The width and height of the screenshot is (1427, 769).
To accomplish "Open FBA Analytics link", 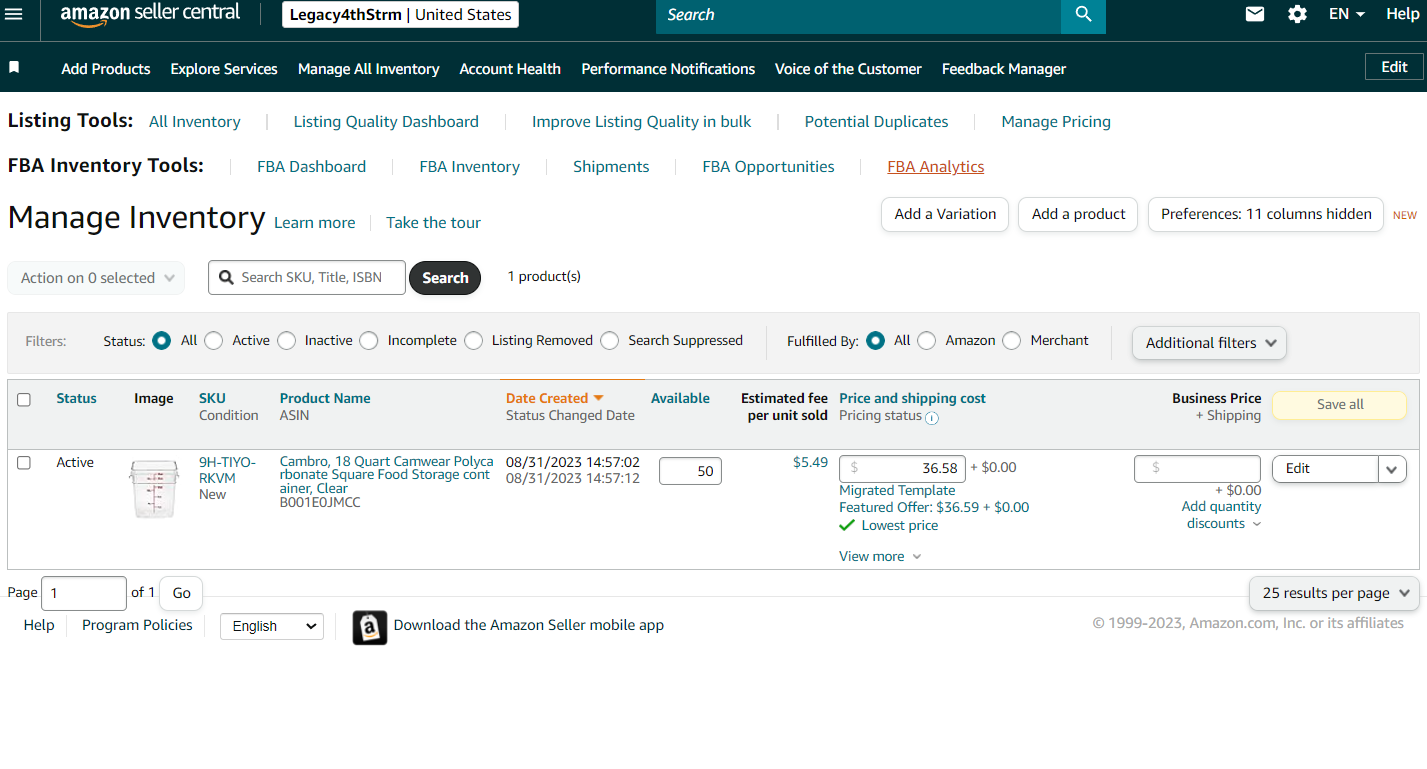I will (936, 167).
